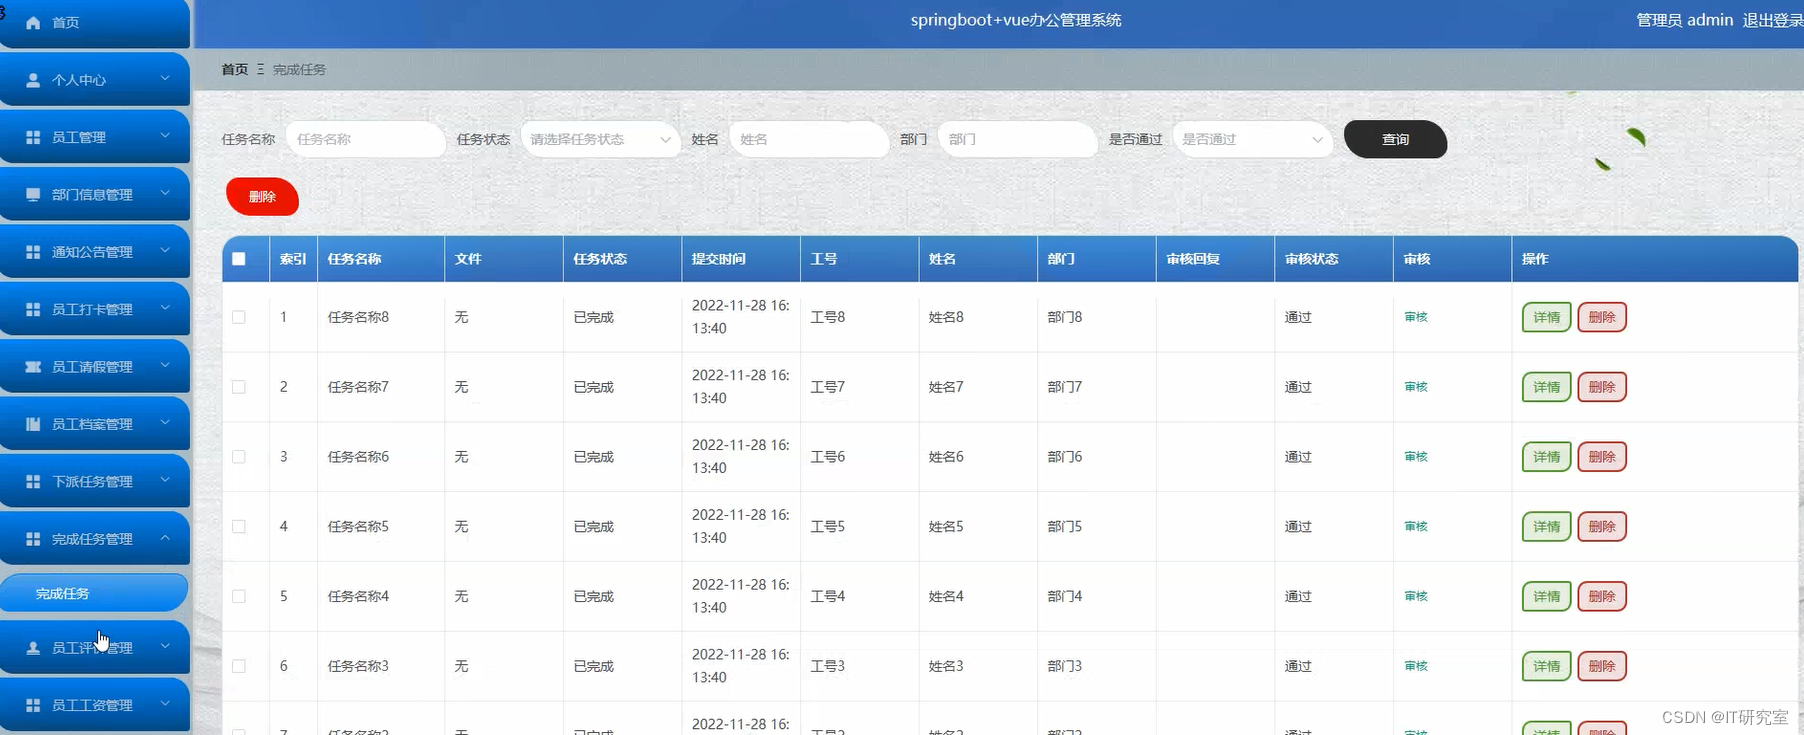Screen dimensions: 1804x735
Task: Check the row checkbox for 任务名称7
Action: (238, 387)
